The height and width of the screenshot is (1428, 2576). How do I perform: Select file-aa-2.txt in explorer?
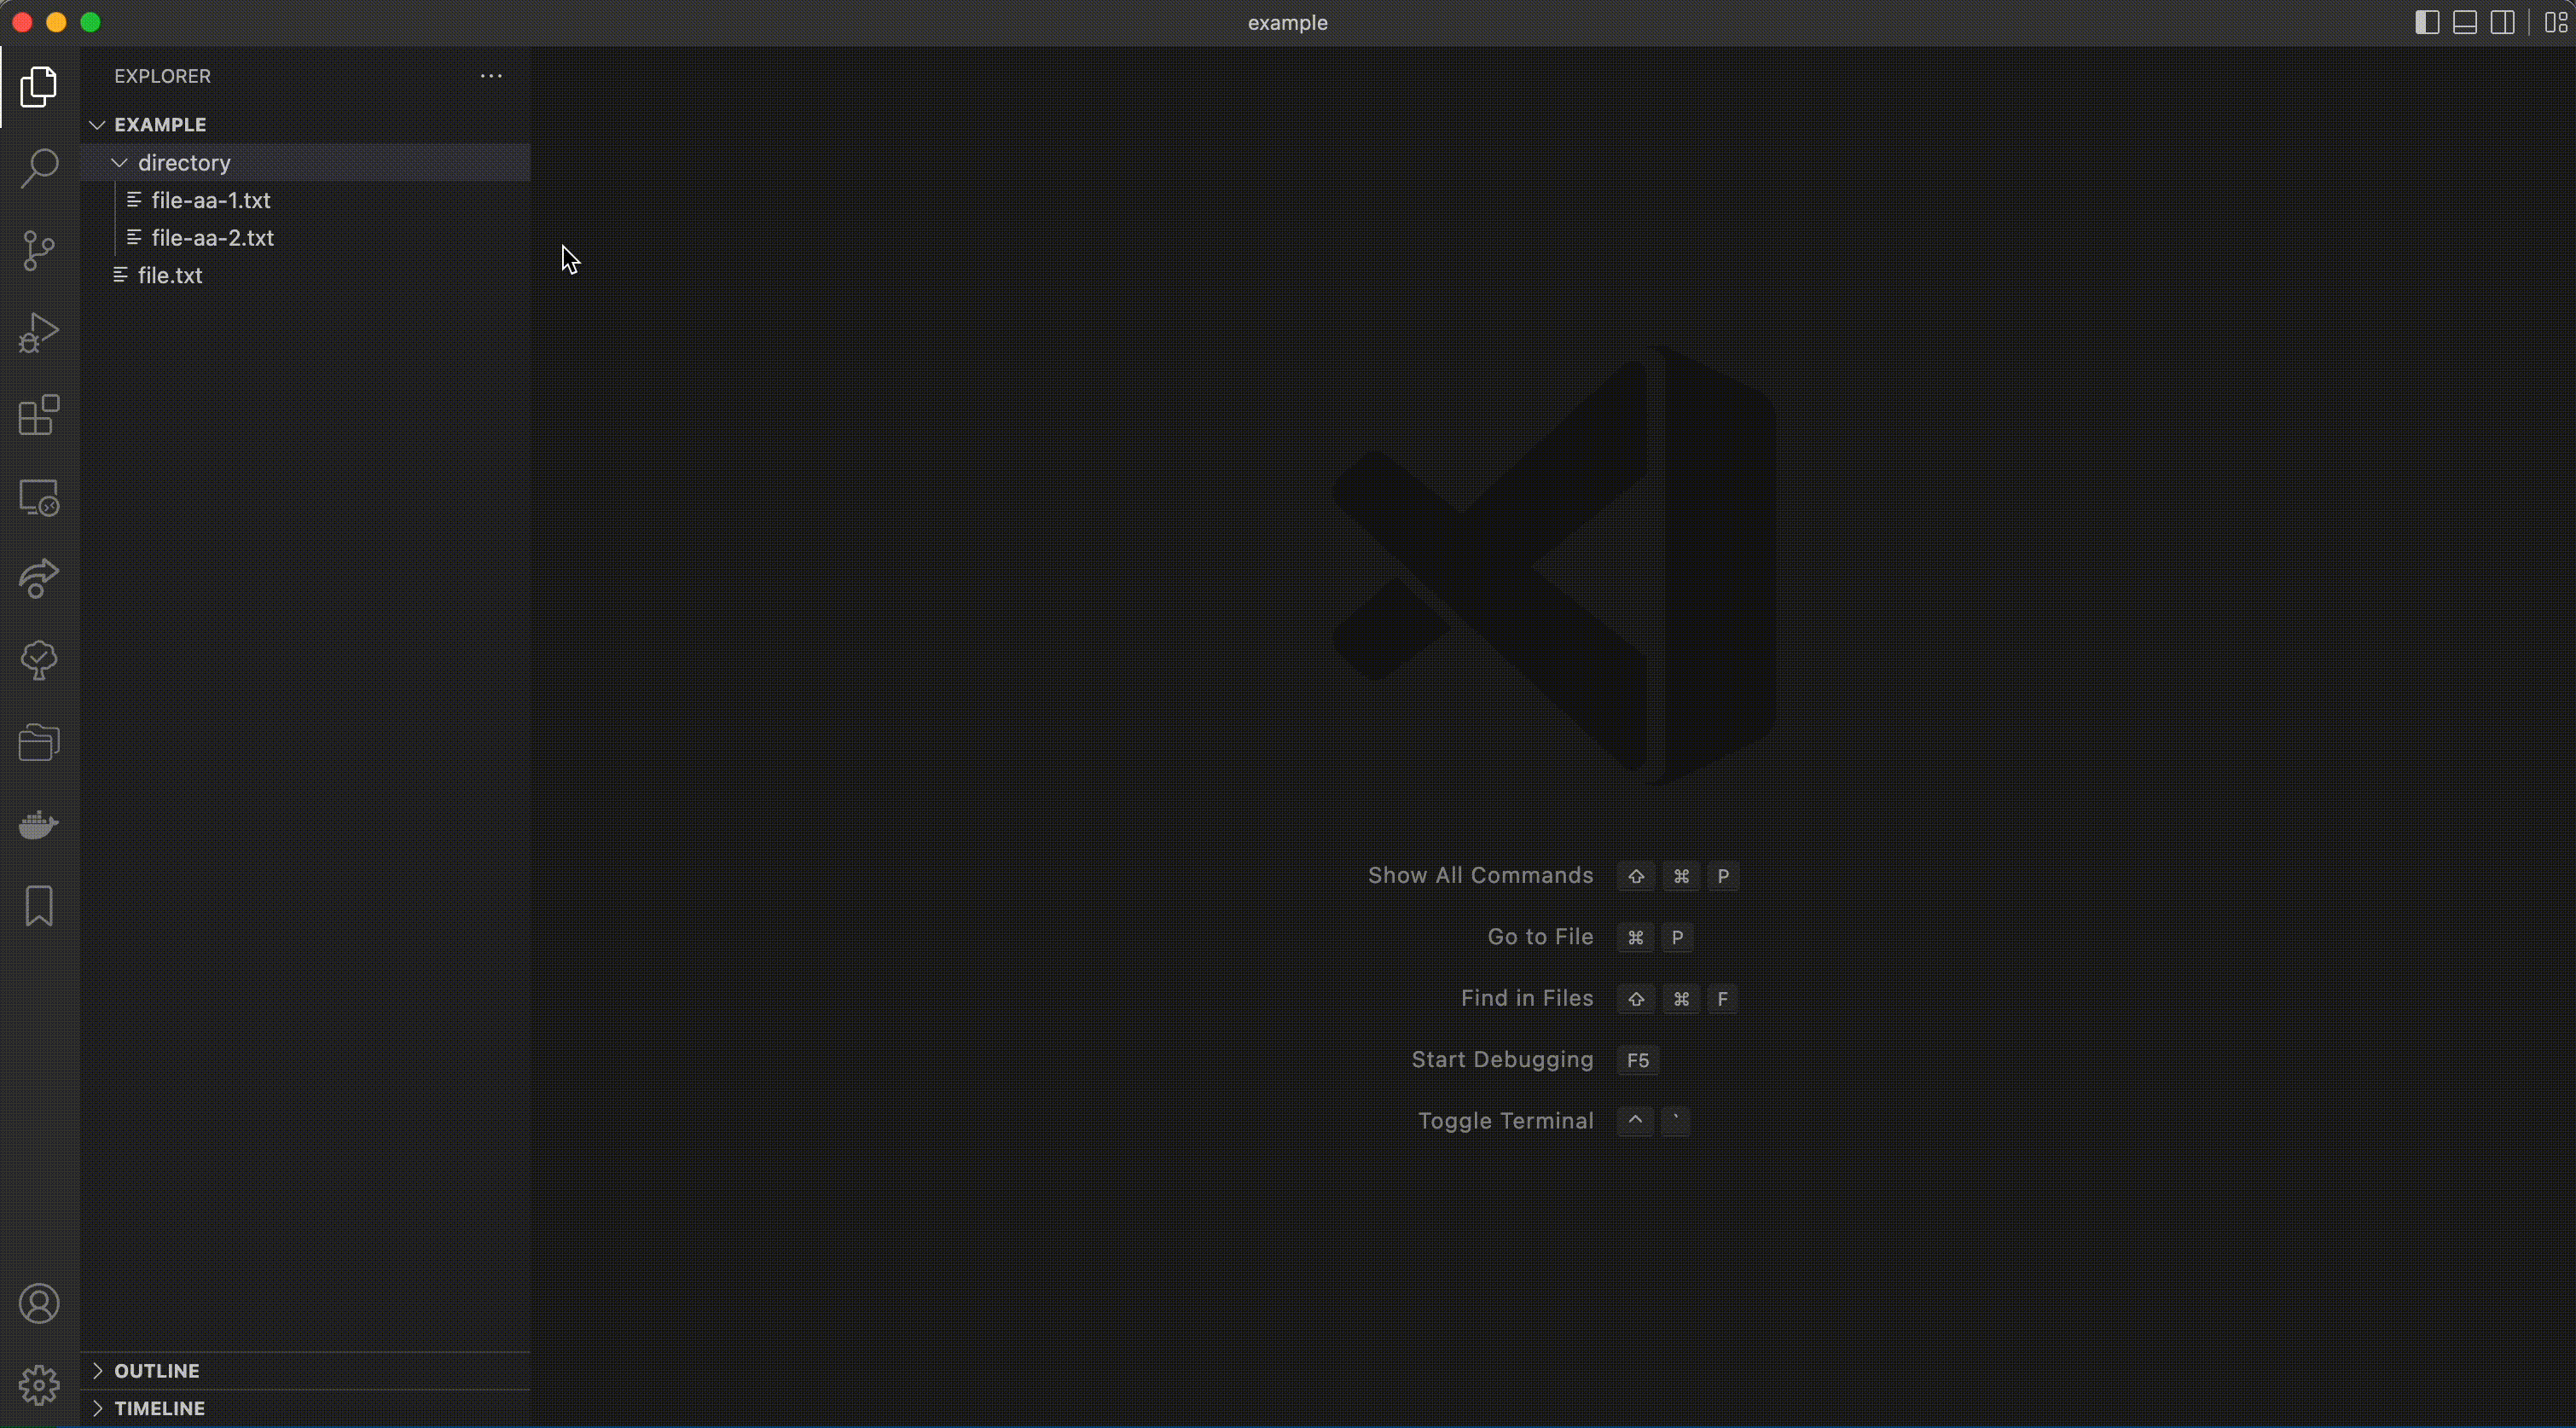coord(212,237)
